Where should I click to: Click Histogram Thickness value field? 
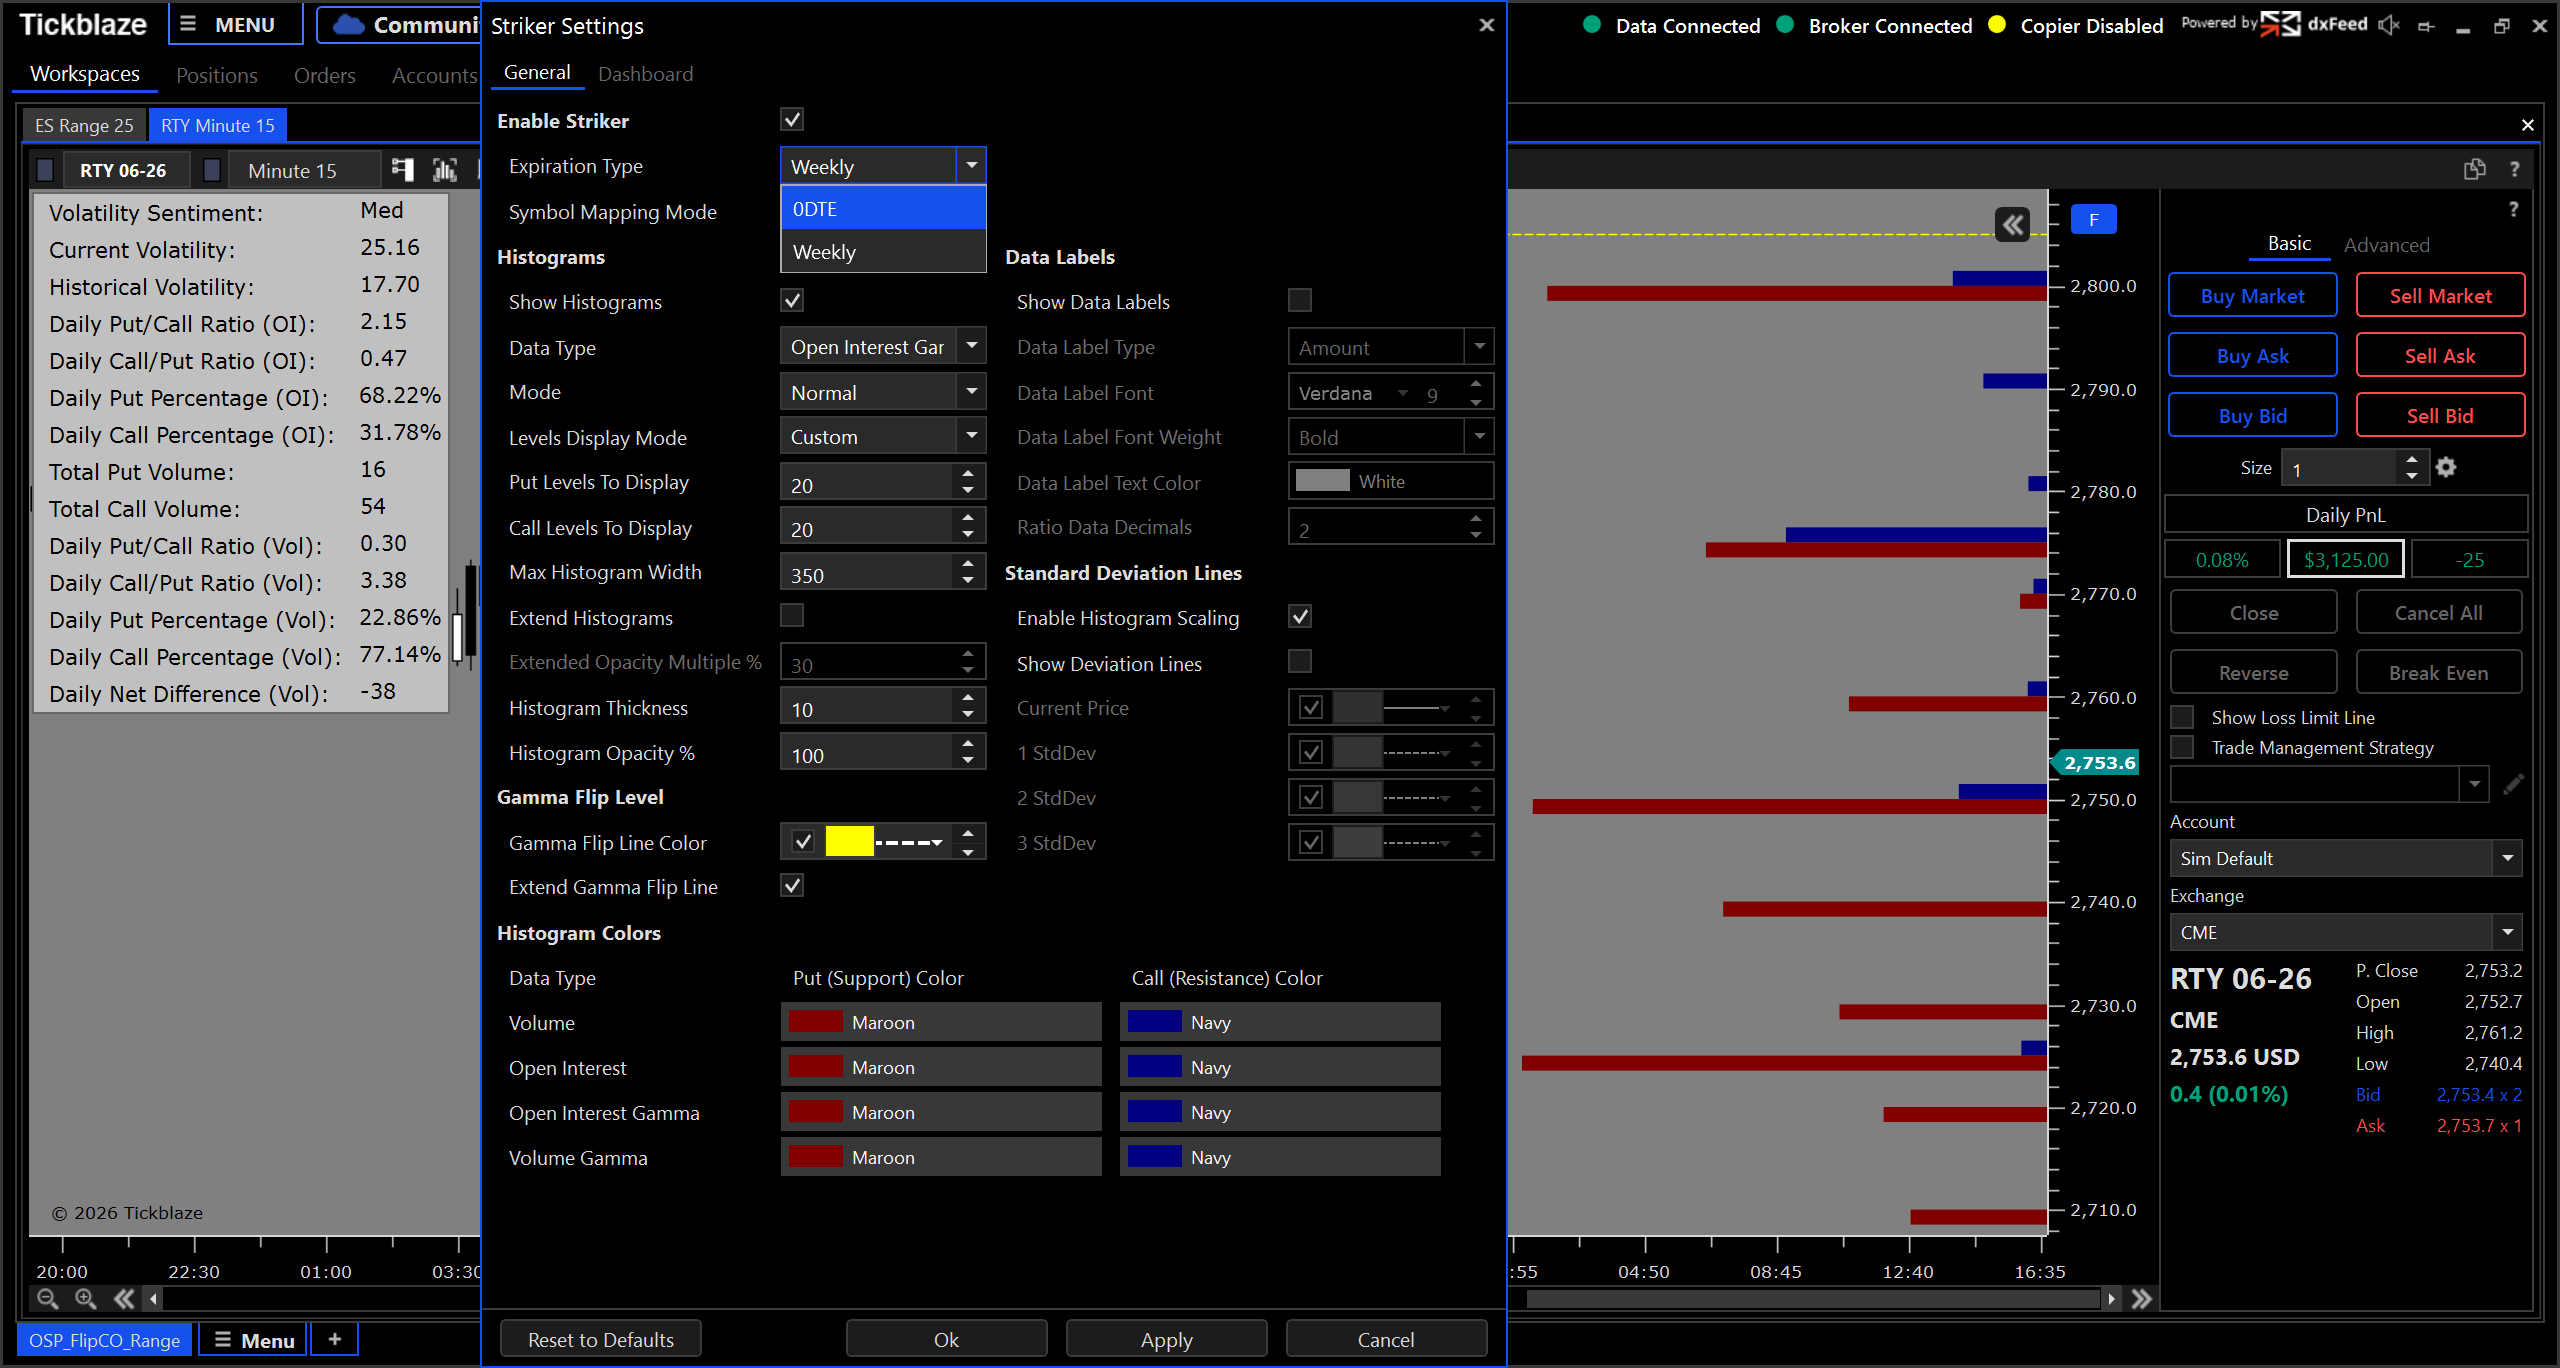click(x=869, y=708)
